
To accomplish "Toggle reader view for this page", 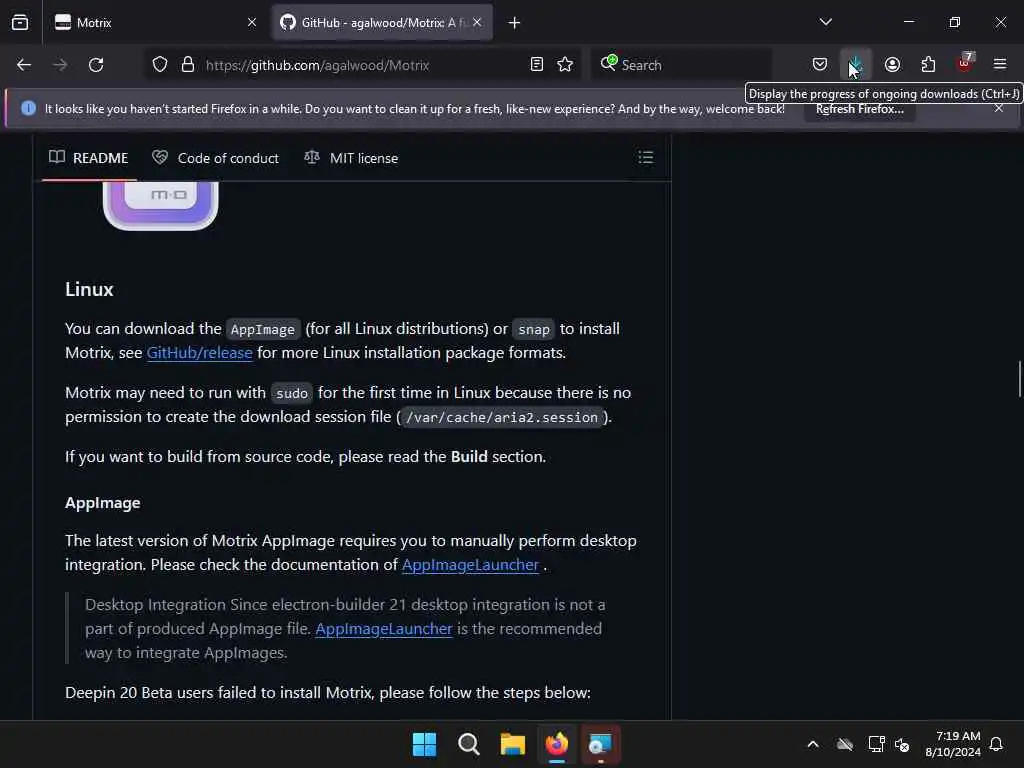I will pos(537,65).
